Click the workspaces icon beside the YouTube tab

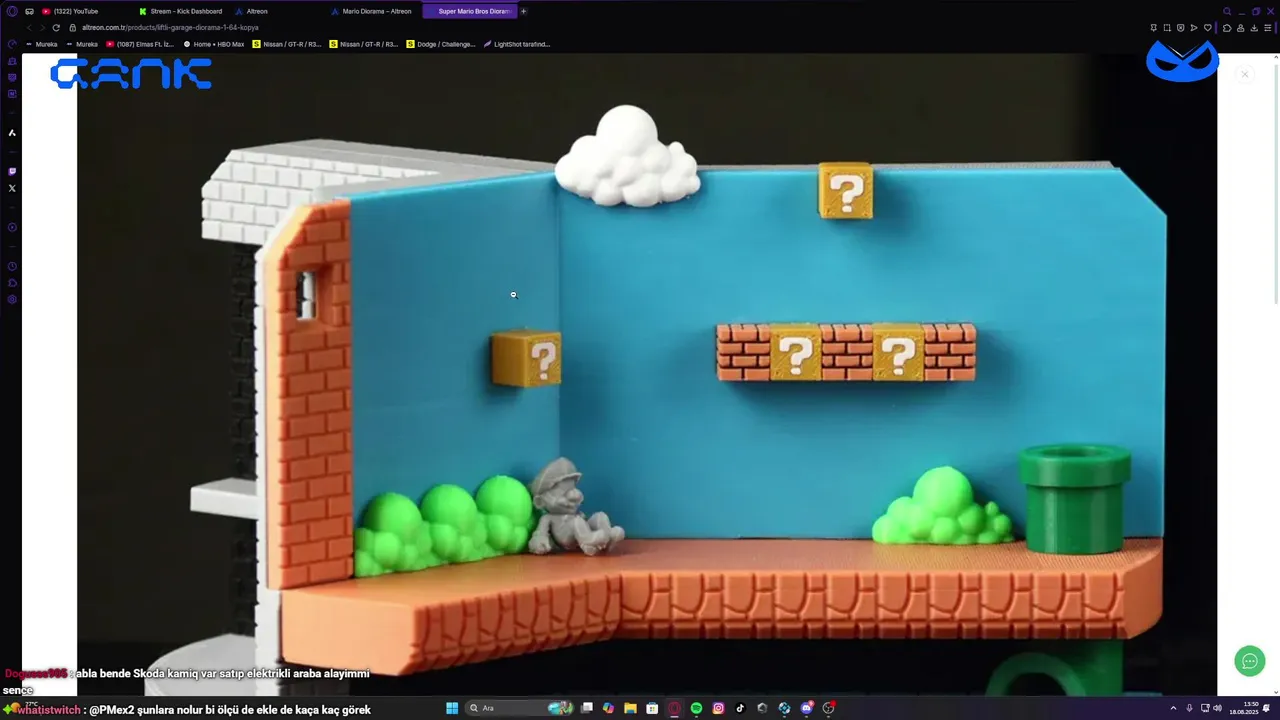point(29,11)
